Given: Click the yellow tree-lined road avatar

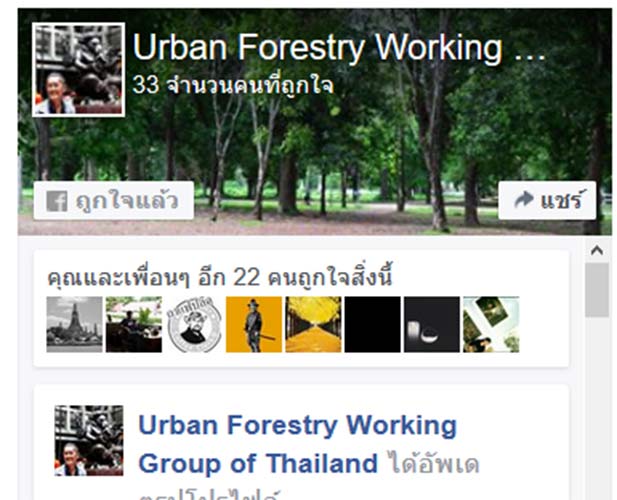Looking at the screenshot, I should click(313, 325).
